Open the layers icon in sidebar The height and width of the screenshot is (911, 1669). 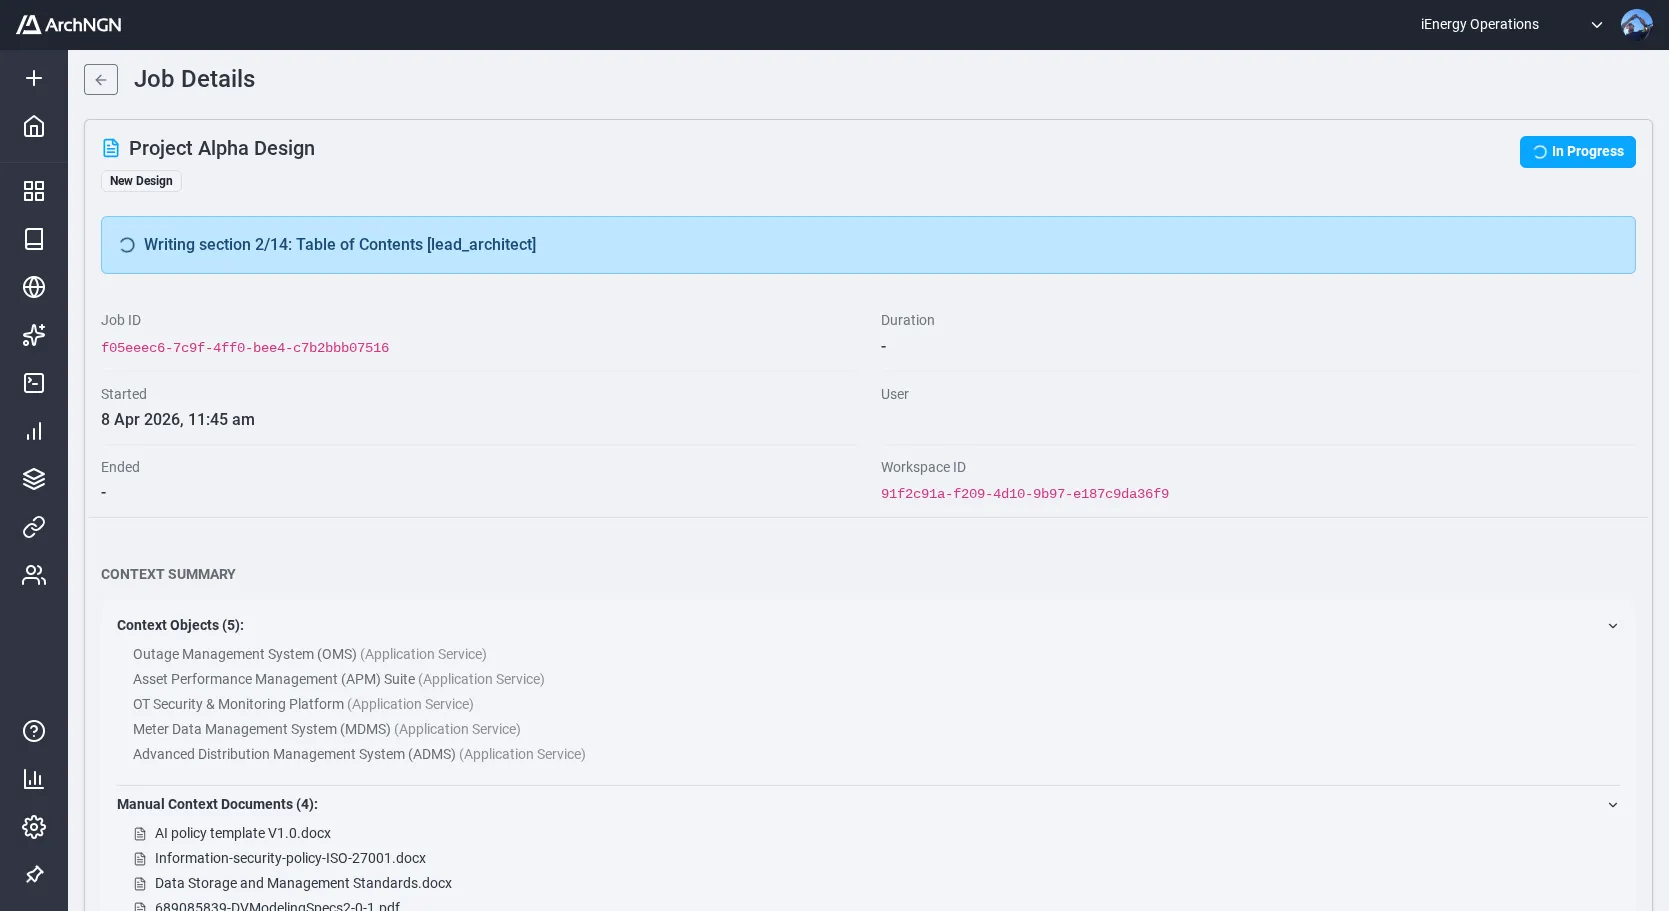(33, 479)
